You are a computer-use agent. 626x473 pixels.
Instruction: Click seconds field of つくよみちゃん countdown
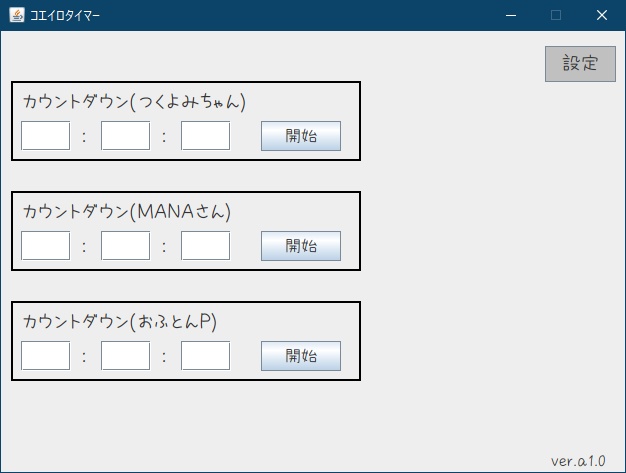pos(205,136)
